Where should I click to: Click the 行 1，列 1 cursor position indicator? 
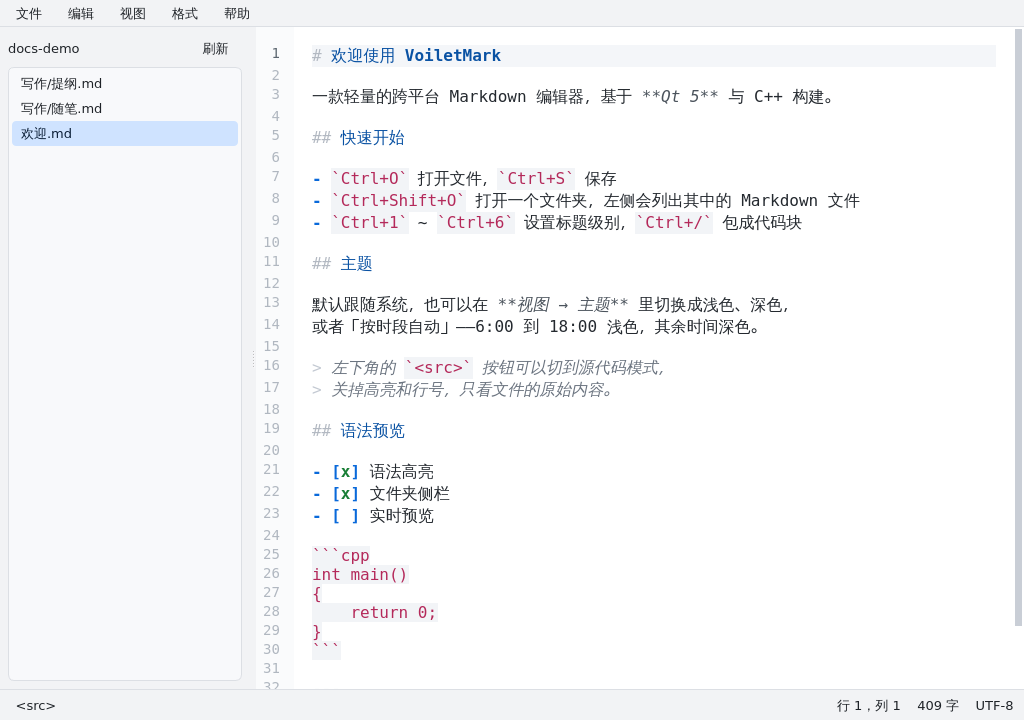[869, 706]
